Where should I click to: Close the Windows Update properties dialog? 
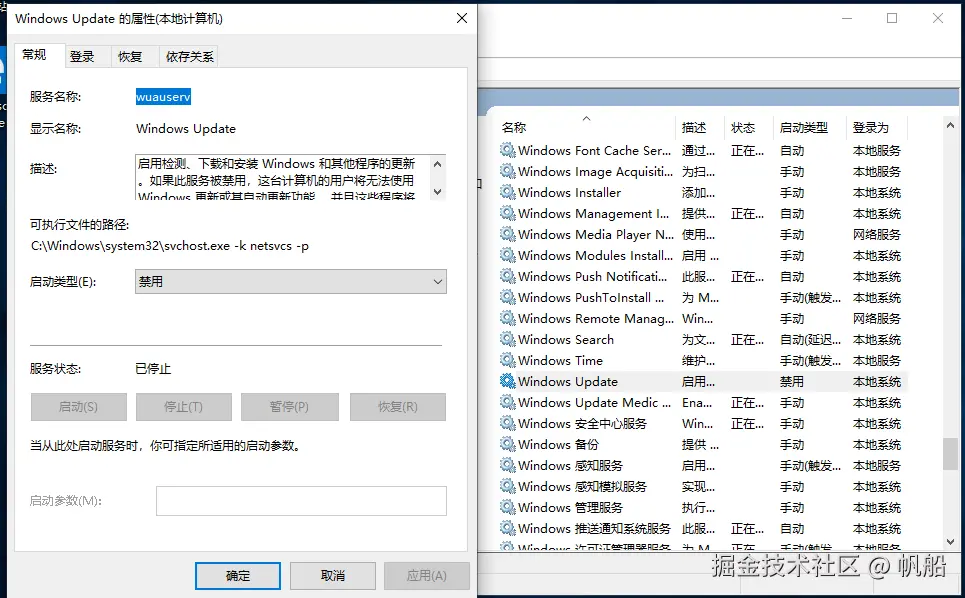click(x=462, y=18)
